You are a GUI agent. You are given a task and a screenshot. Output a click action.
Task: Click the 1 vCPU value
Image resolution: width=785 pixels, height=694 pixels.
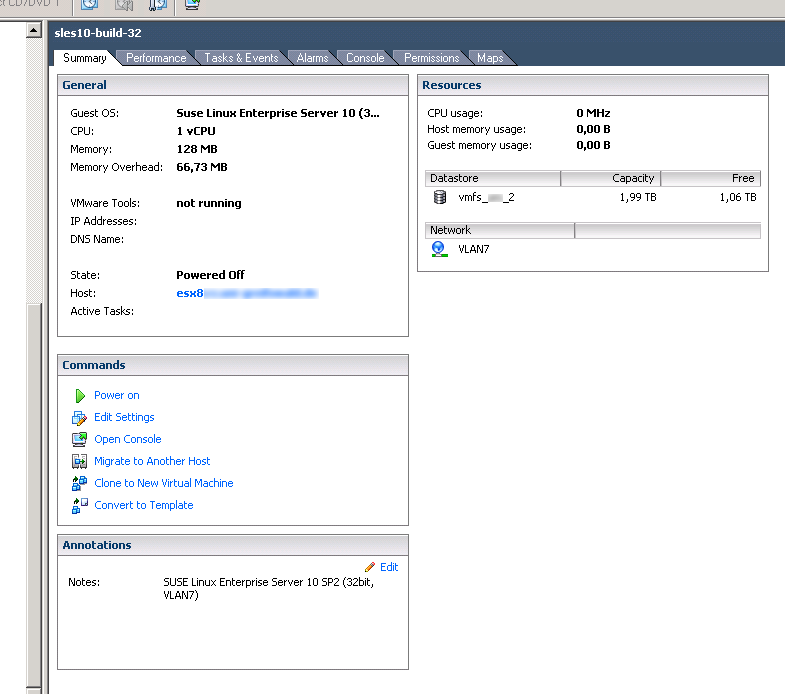196,131
